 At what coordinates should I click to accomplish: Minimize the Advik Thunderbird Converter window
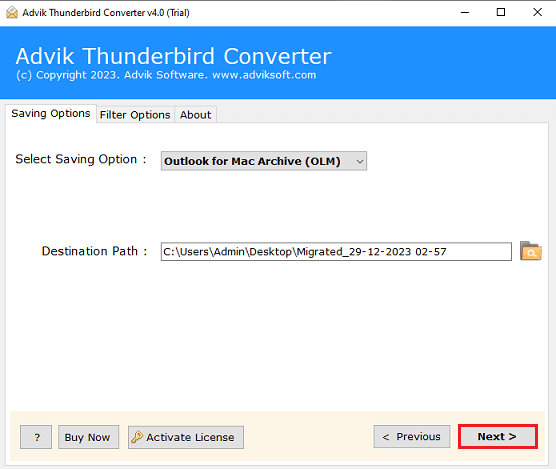(x=465, y=13)
